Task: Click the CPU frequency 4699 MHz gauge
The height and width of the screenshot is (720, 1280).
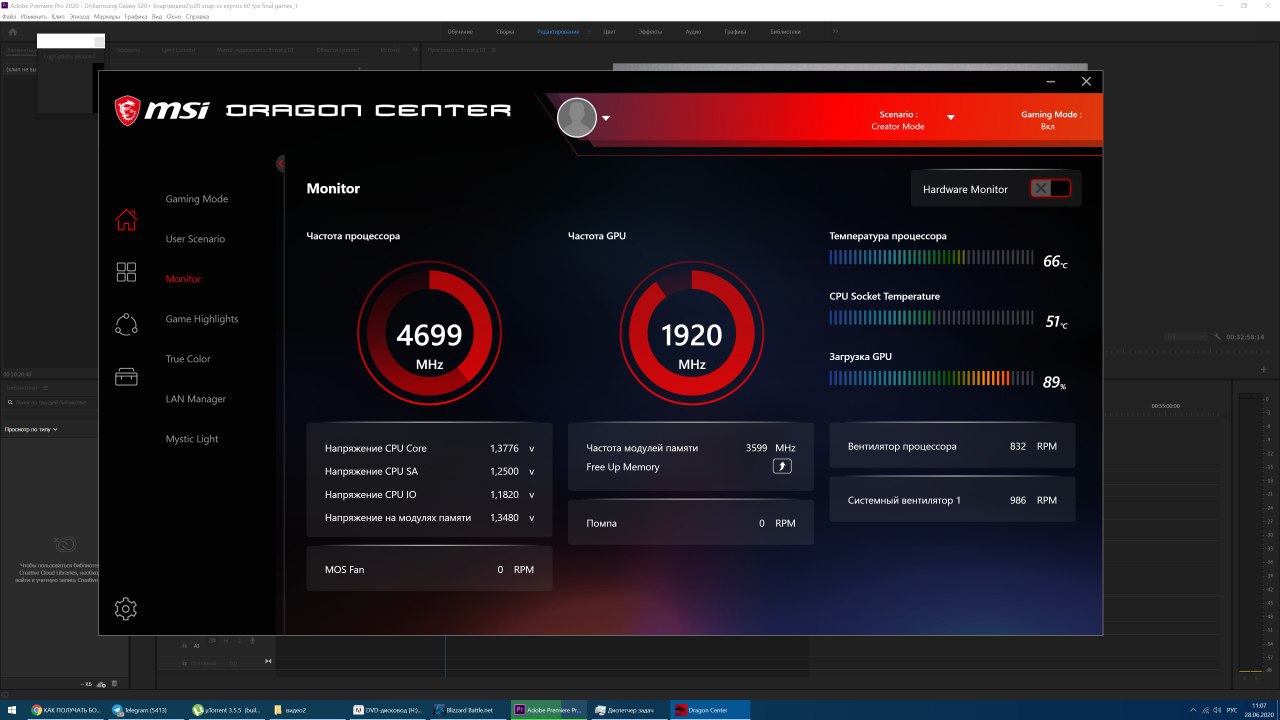Action: click(x=430, y=334)
